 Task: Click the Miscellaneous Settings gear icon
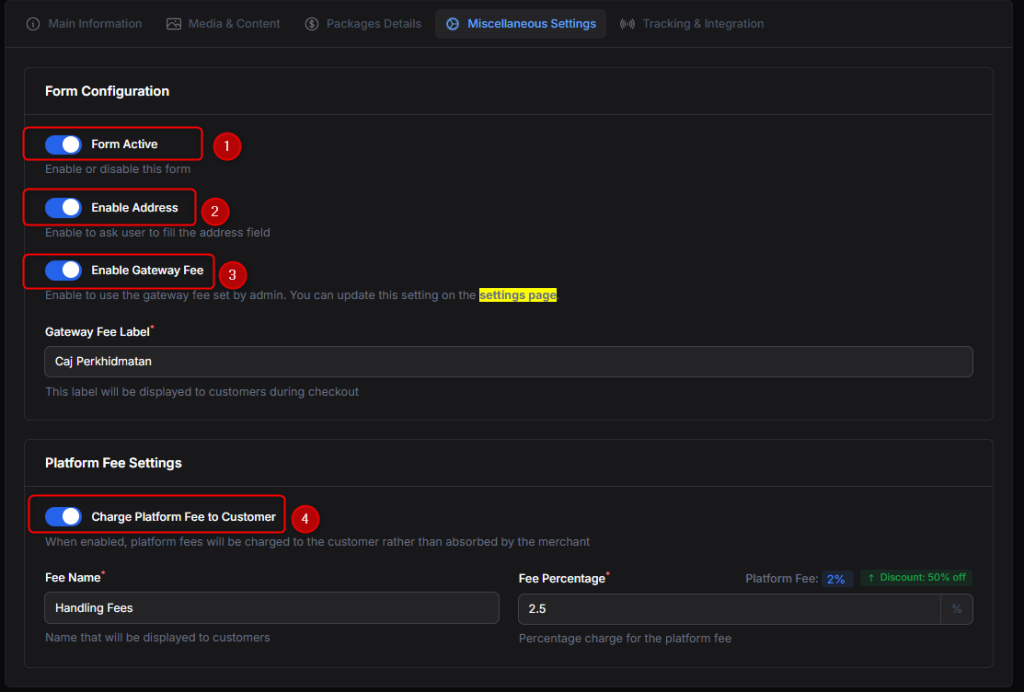click(453, 24)
